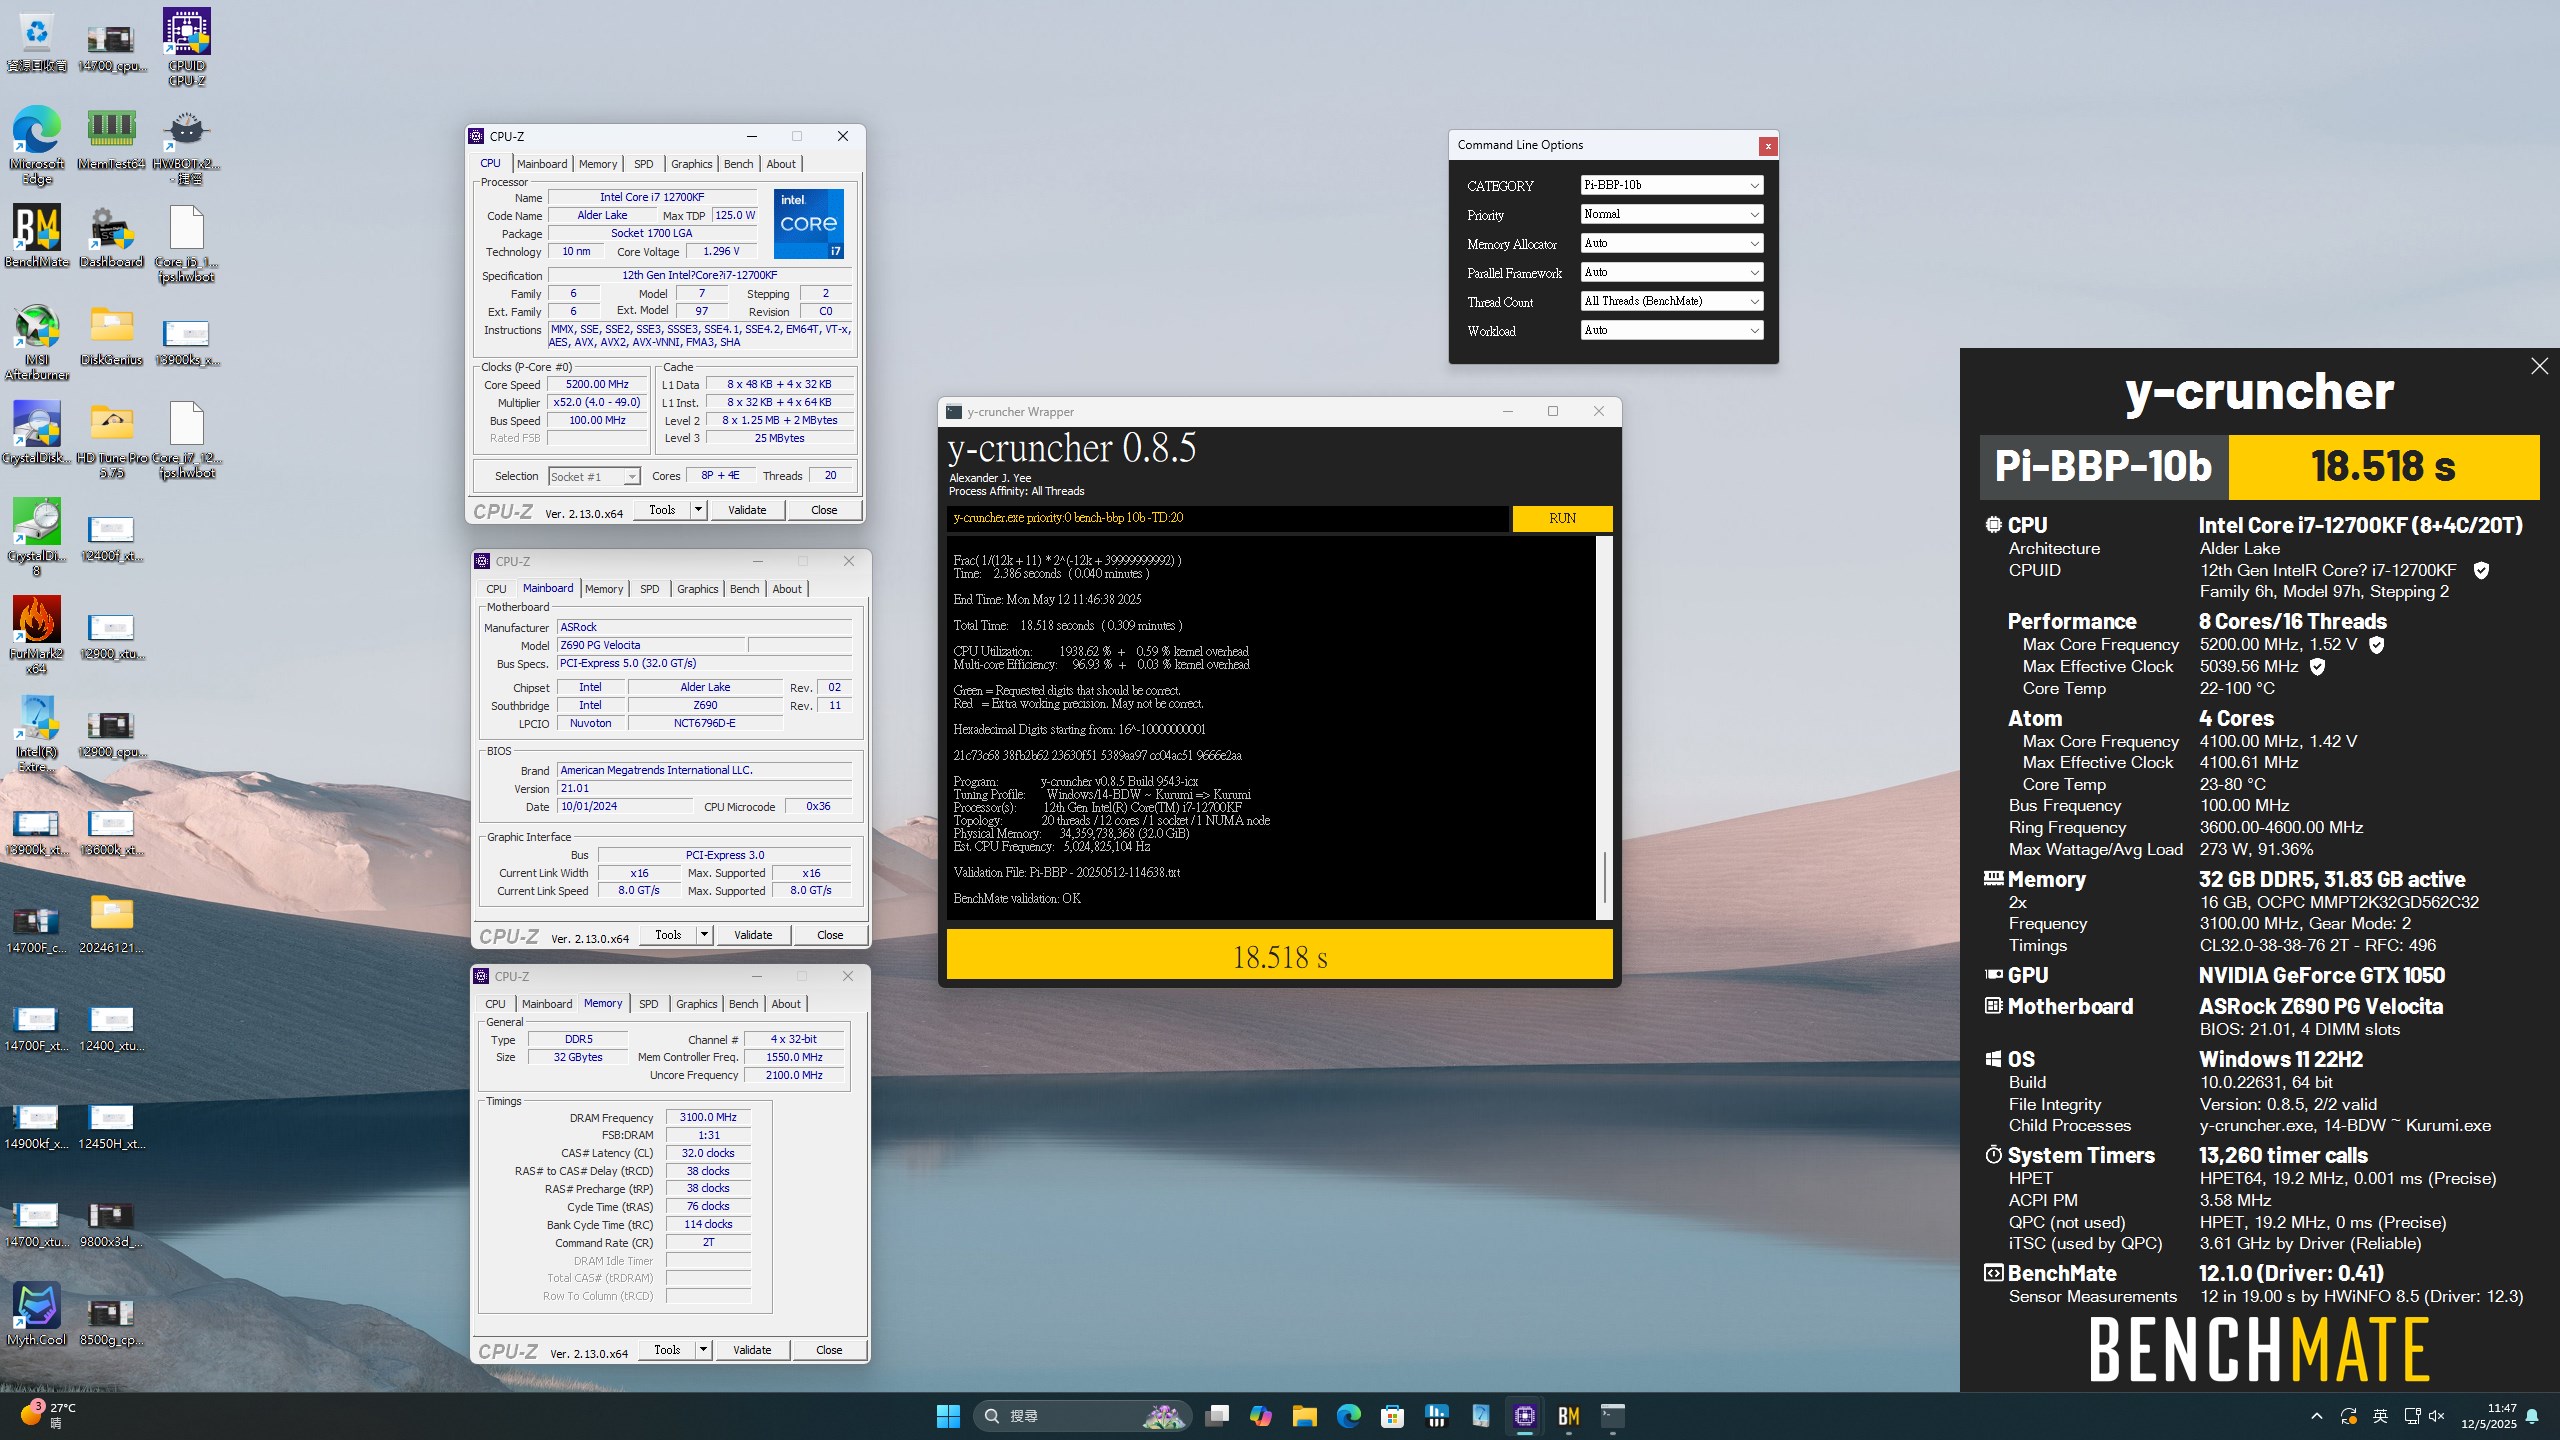Screen dimensions: 2560x1440
Task: Open the 20246121 folder on the desktop
Action: coord(111,922)
